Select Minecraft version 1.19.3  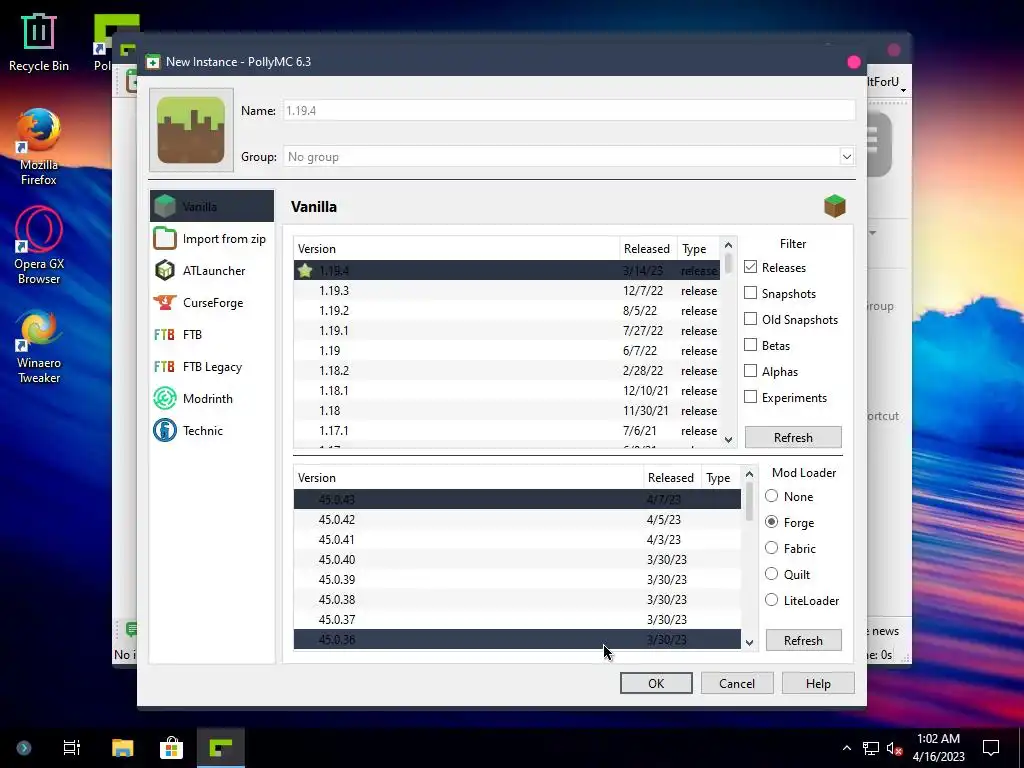(x=507, y=291)
